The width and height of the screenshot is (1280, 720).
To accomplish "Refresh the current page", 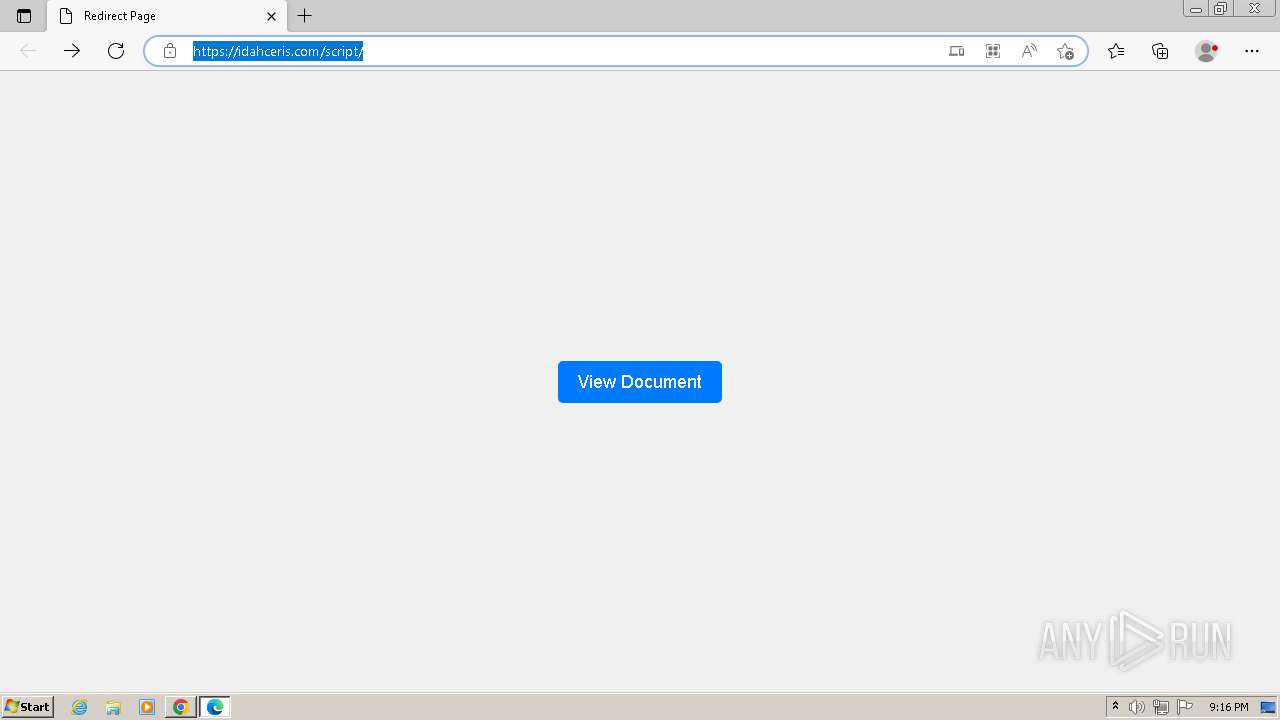I will click(x=116, y=51).
